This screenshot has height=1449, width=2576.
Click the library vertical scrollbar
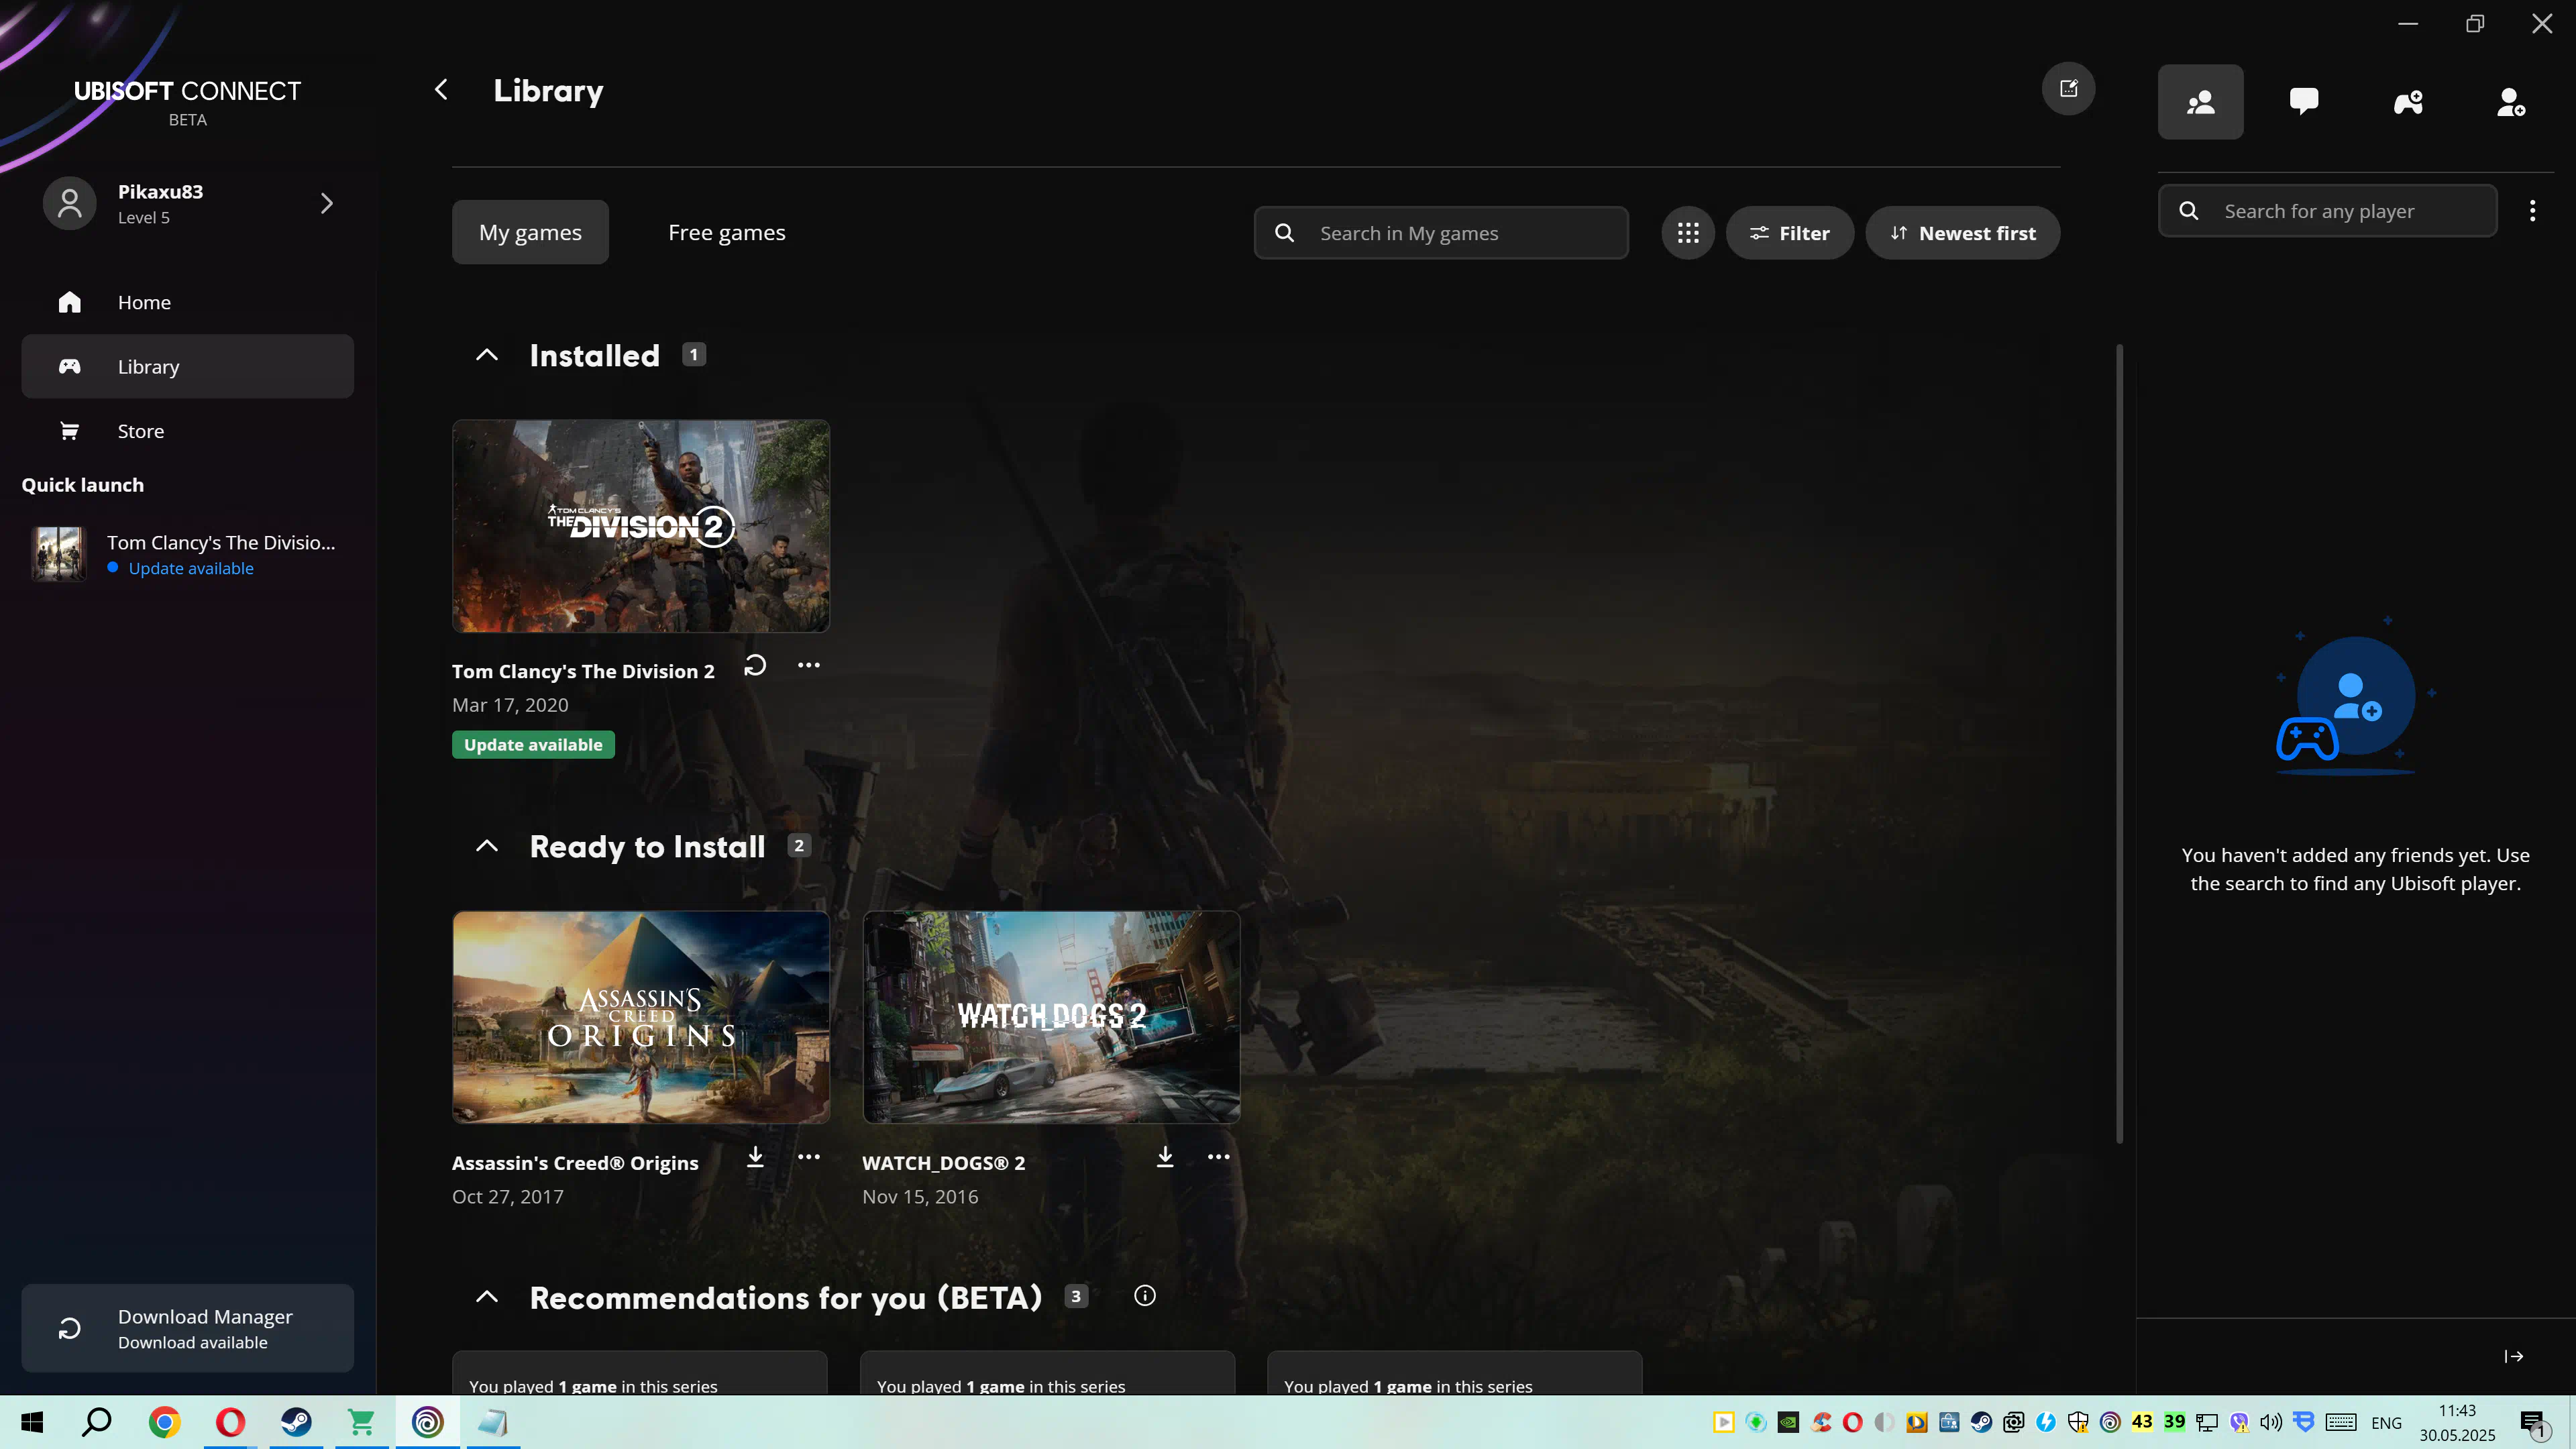pyautogui.click(x=2119, y=744)
